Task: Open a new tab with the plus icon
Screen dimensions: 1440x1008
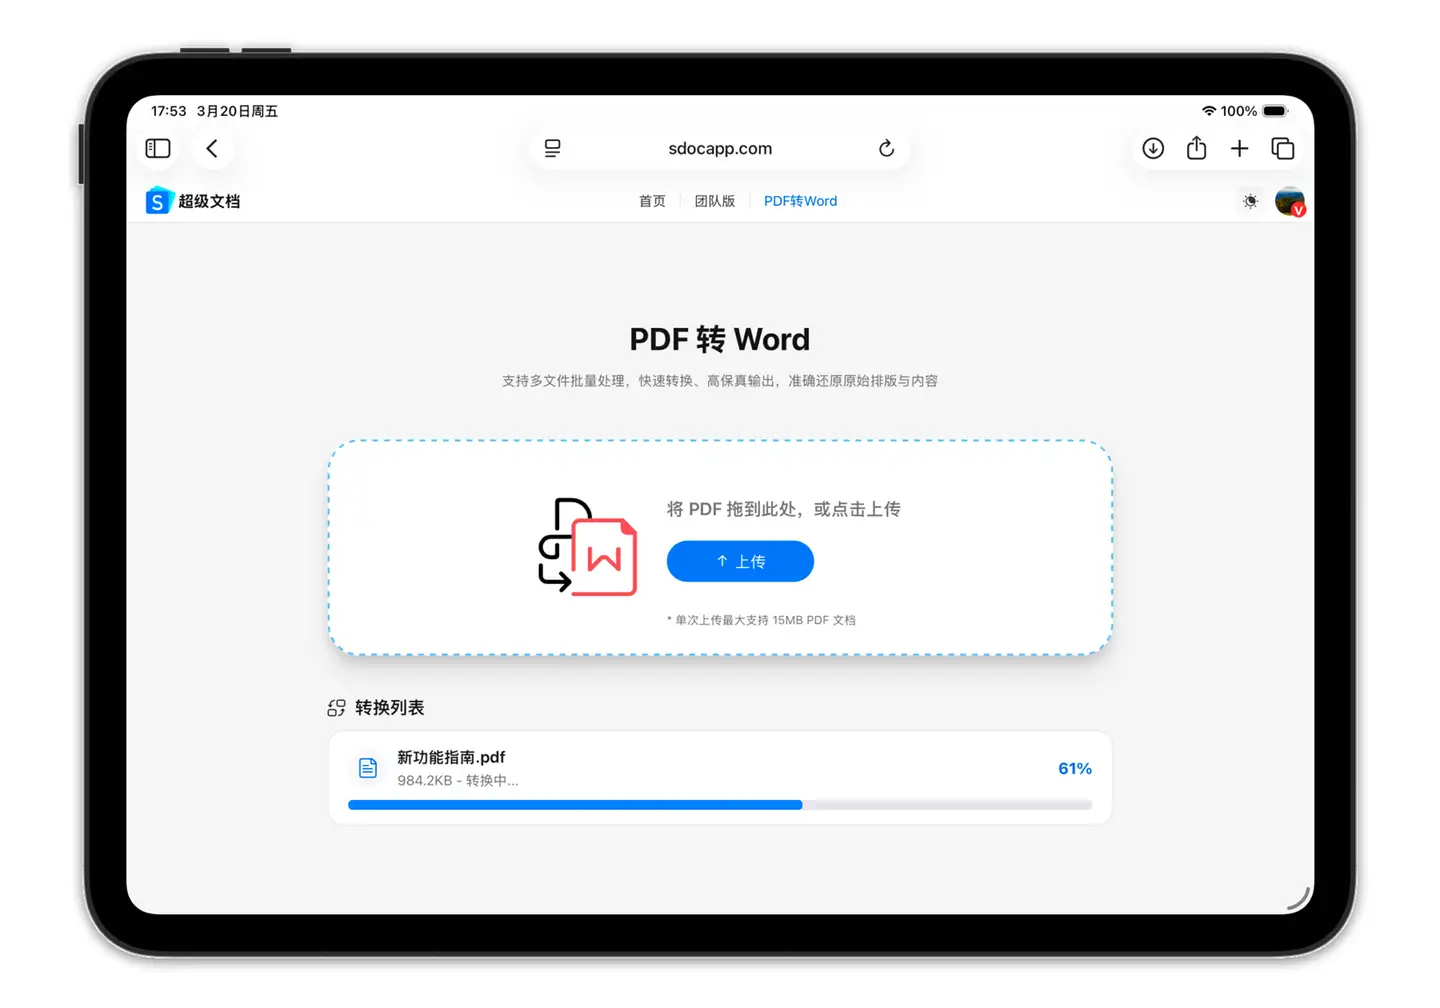Action: [1239, 148]
